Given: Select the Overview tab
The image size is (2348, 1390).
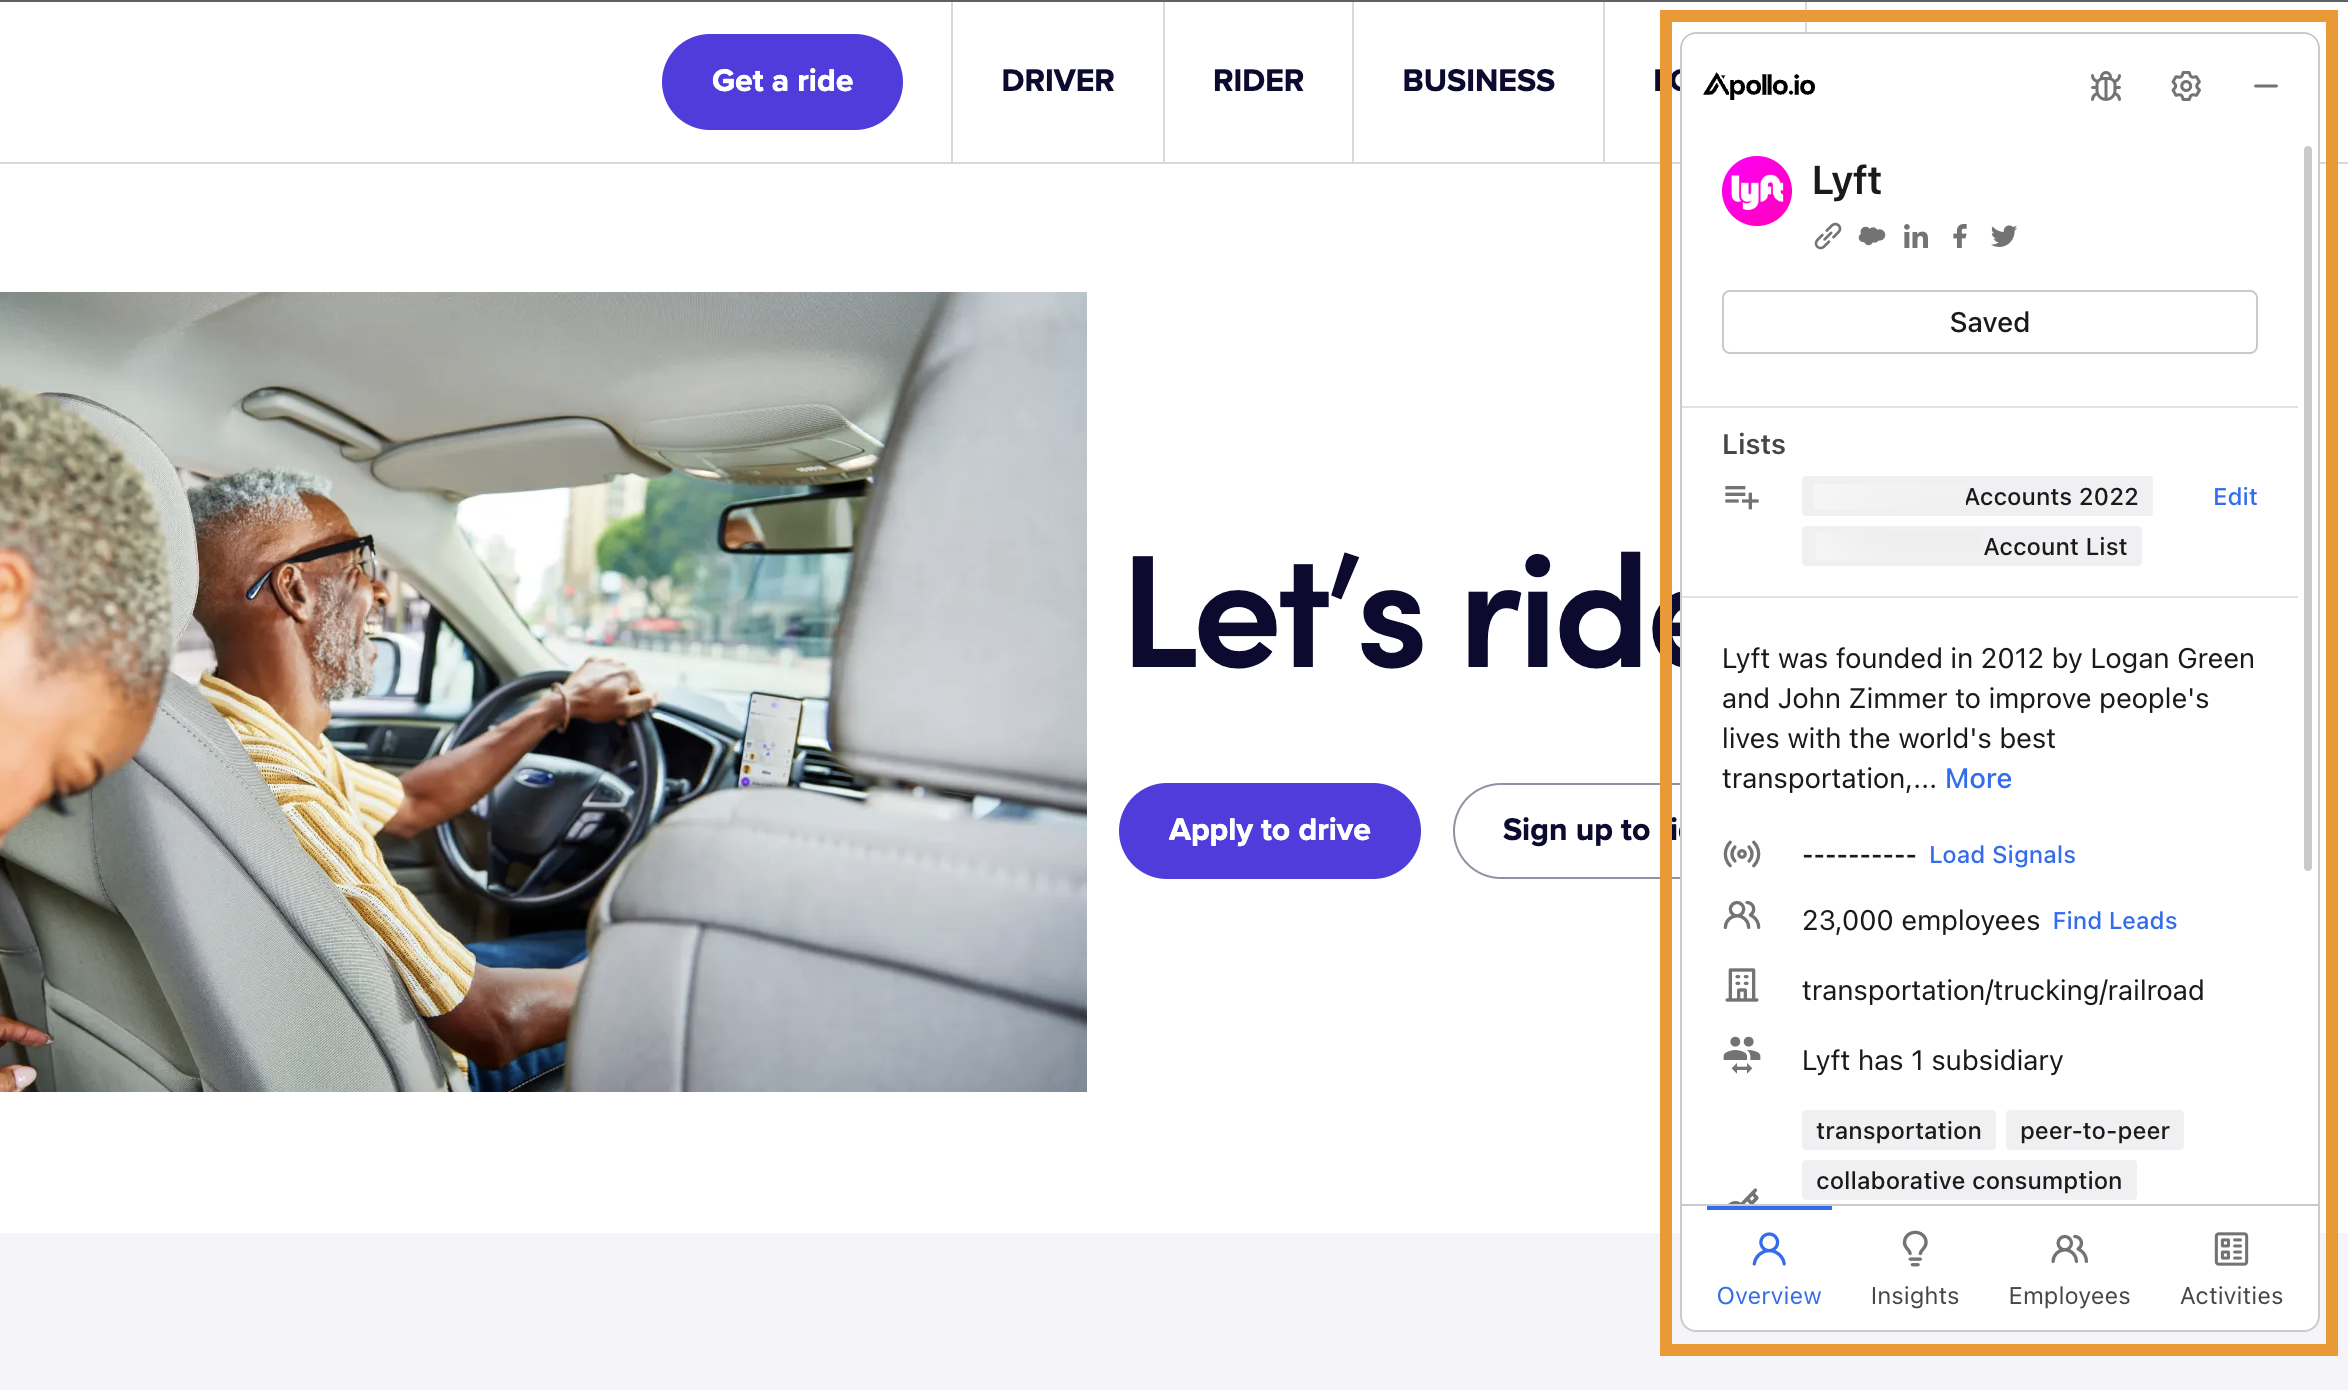Looking at the screenshot, I should coord(1769,1269).
